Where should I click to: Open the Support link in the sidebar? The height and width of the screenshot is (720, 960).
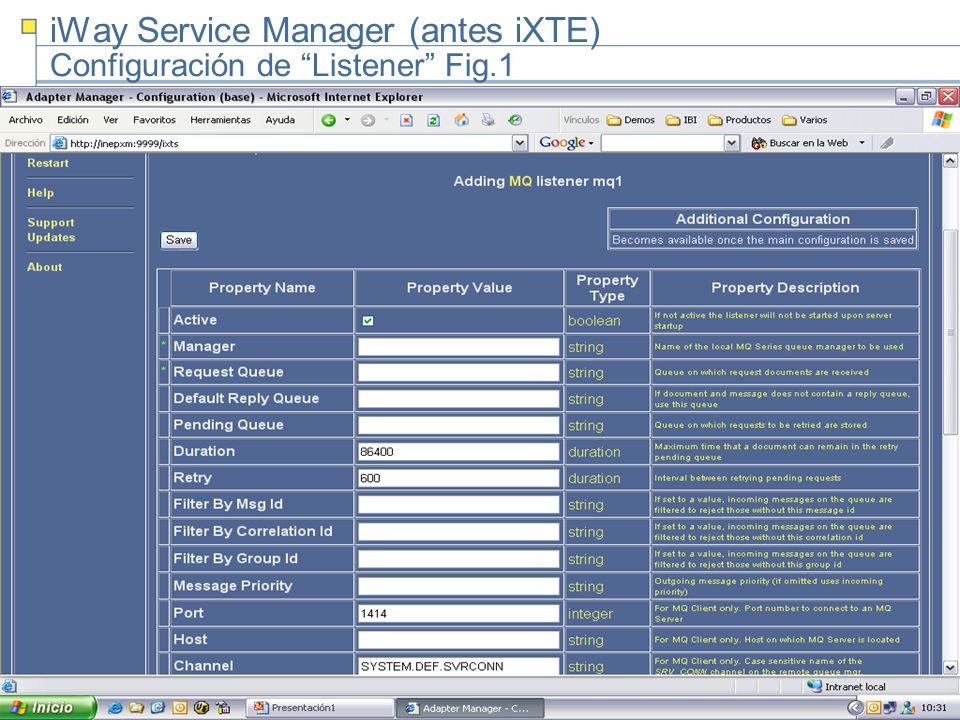(x=51, y=222)
